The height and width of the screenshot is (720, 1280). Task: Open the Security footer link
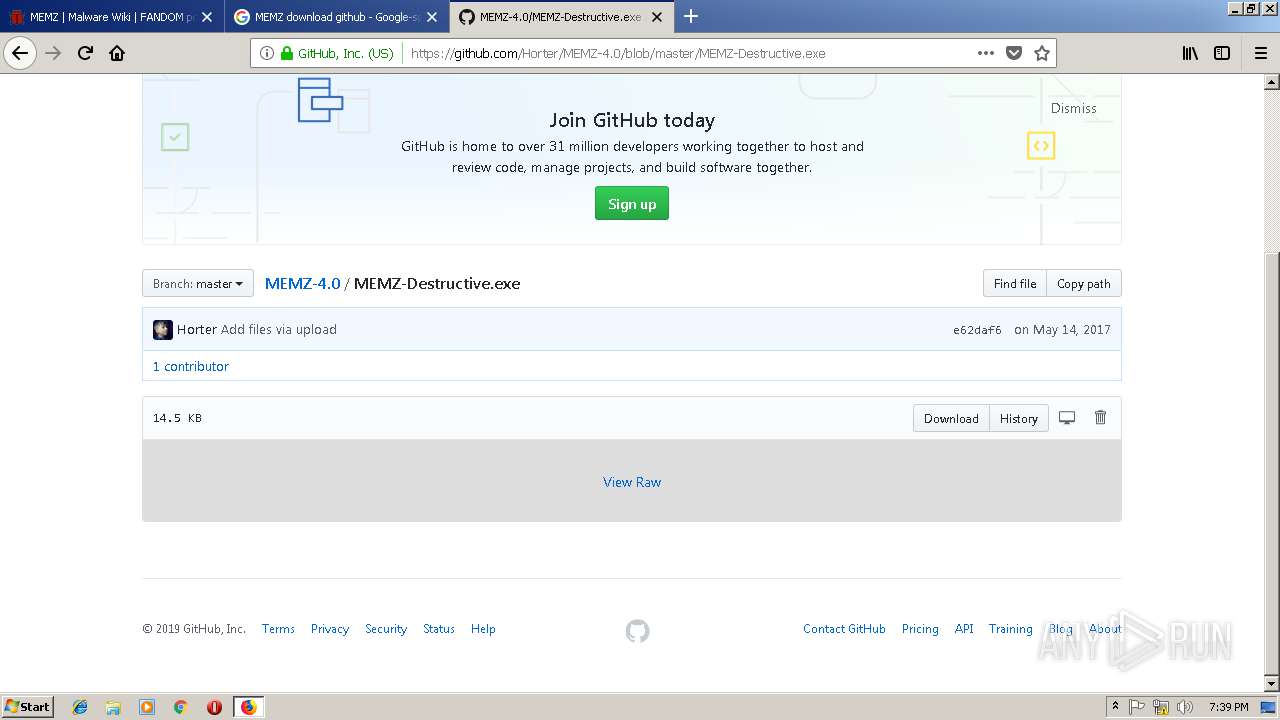pyautogui.click(x=386, y=629)
